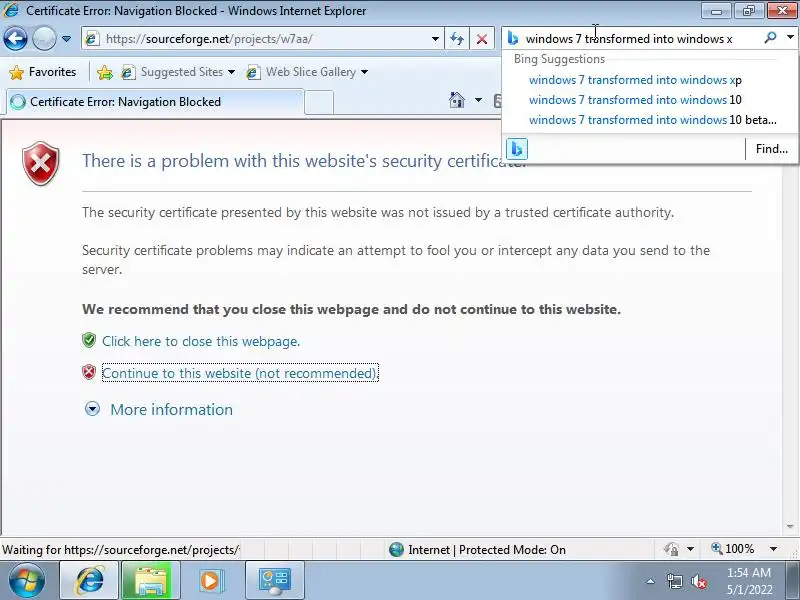Open the status bar security dropdown arrow
Viewport: 800px width, 600px height.
click(x=690, y=549)
